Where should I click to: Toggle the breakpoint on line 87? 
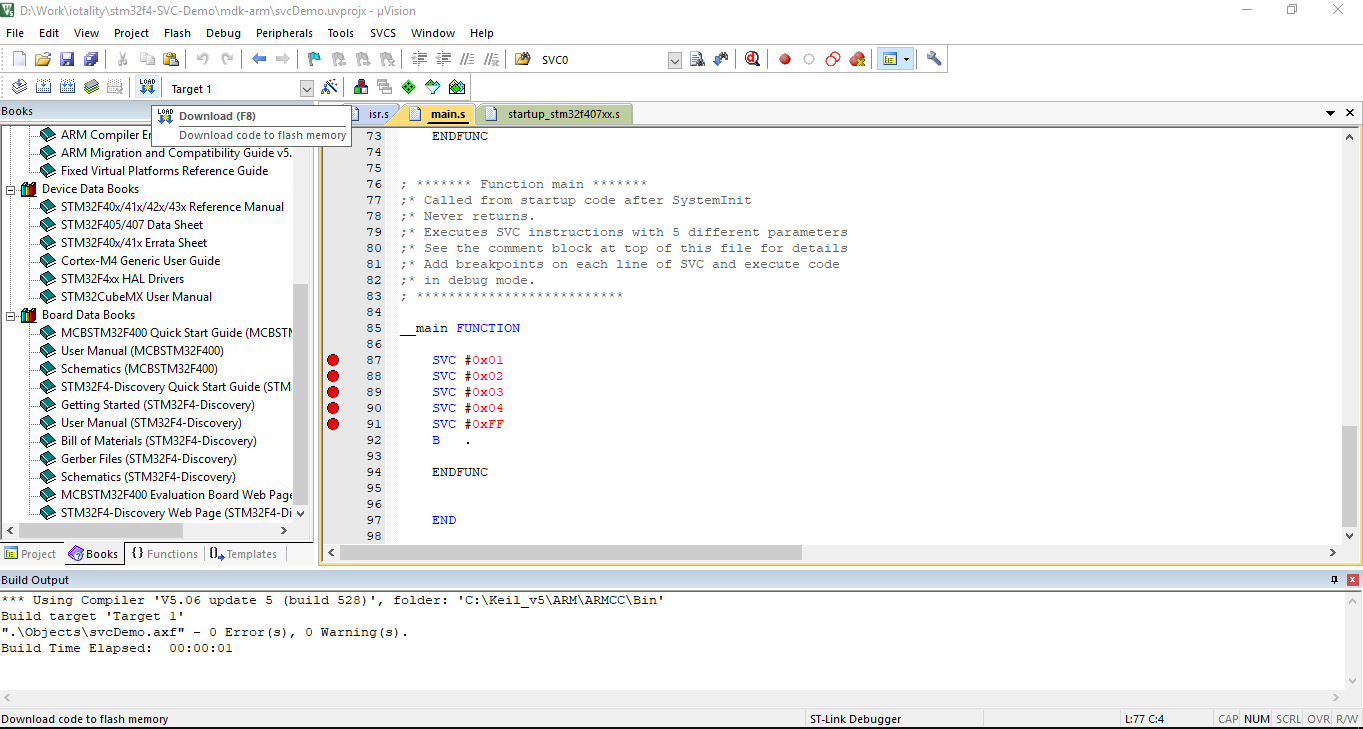[x=333, y=360]
